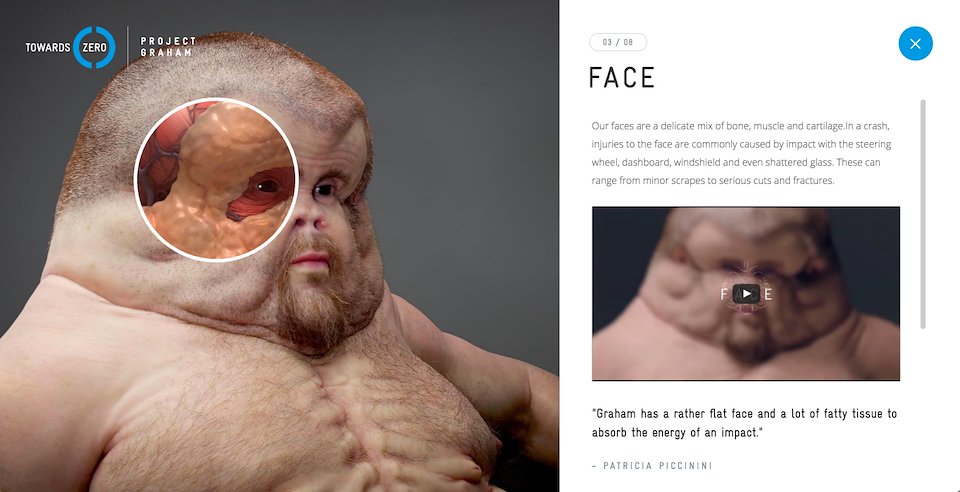The width and height of the screenshot is (960, 492).
Task: Select Graham's shoulder beside the panel
Action: (478, 355)
